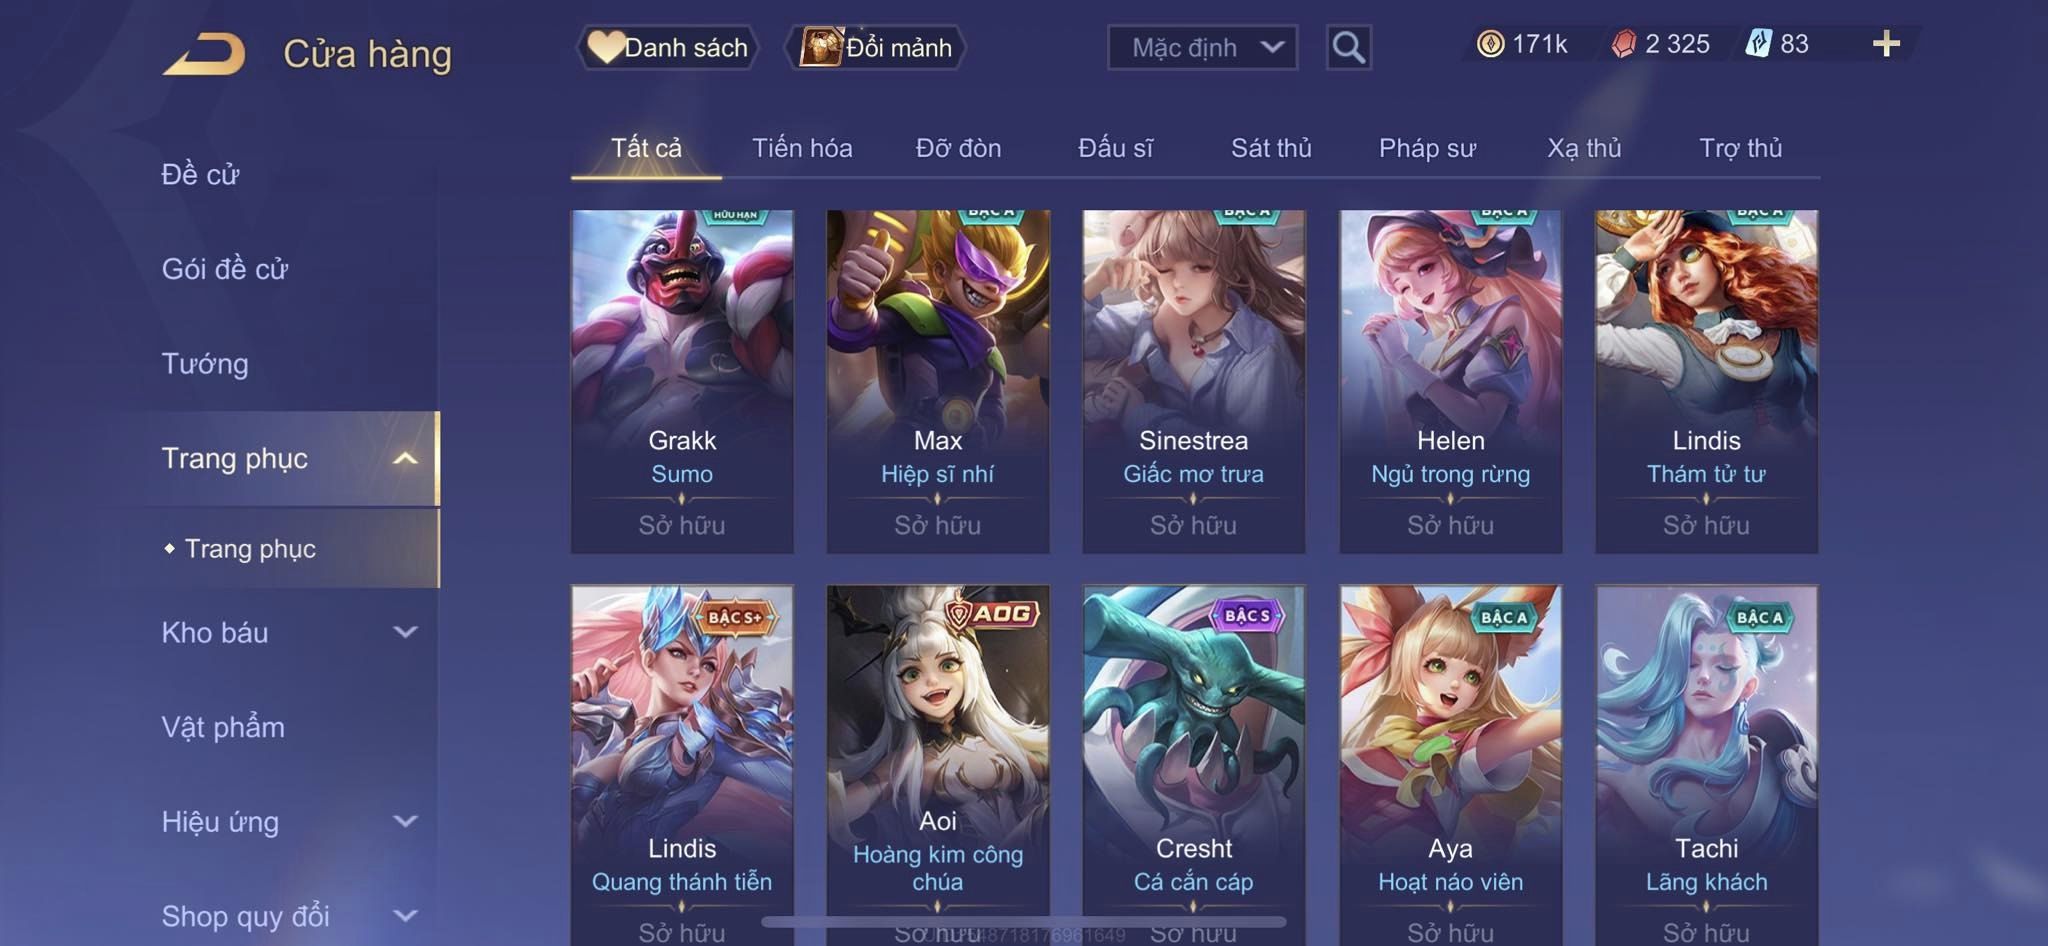Image resolution: width=2048 pixels, height=946 pixels.
Task: Click the gold coin 171k icon
Action: (1490, 44)
